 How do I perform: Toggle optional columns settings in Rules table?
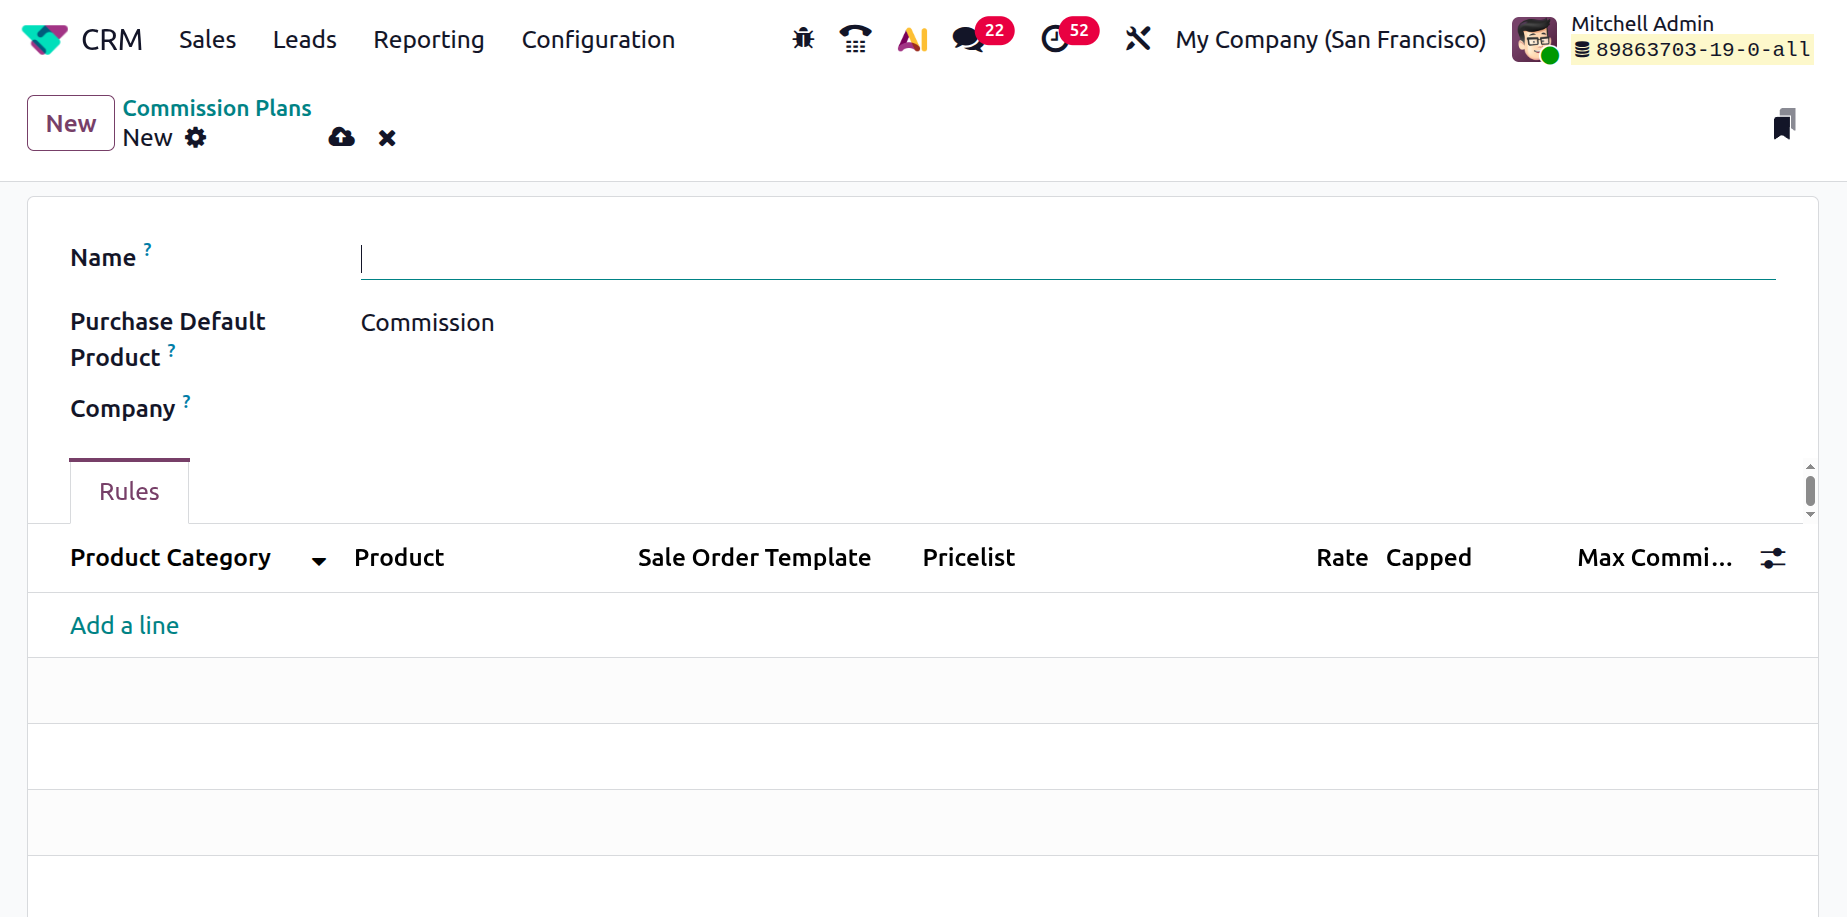point(1773,558)
